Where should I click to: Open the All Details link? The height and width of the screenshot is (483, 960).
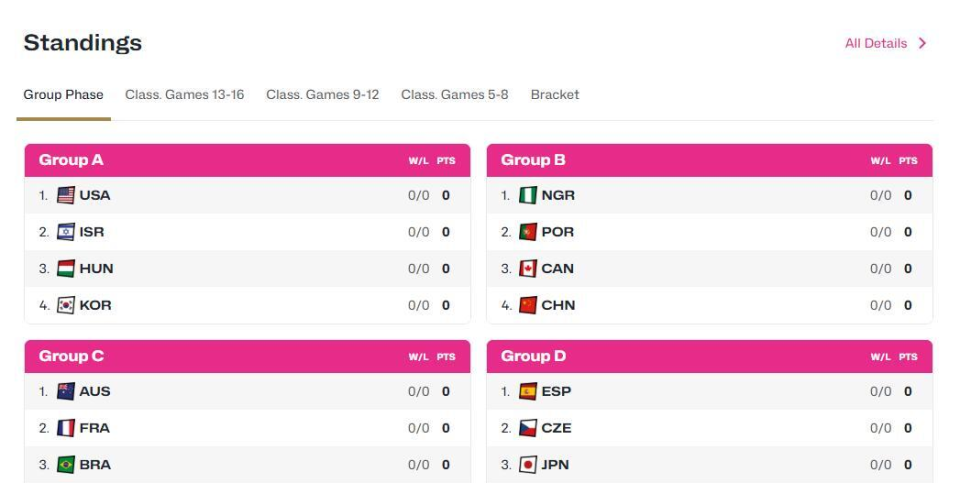point(876,43)
